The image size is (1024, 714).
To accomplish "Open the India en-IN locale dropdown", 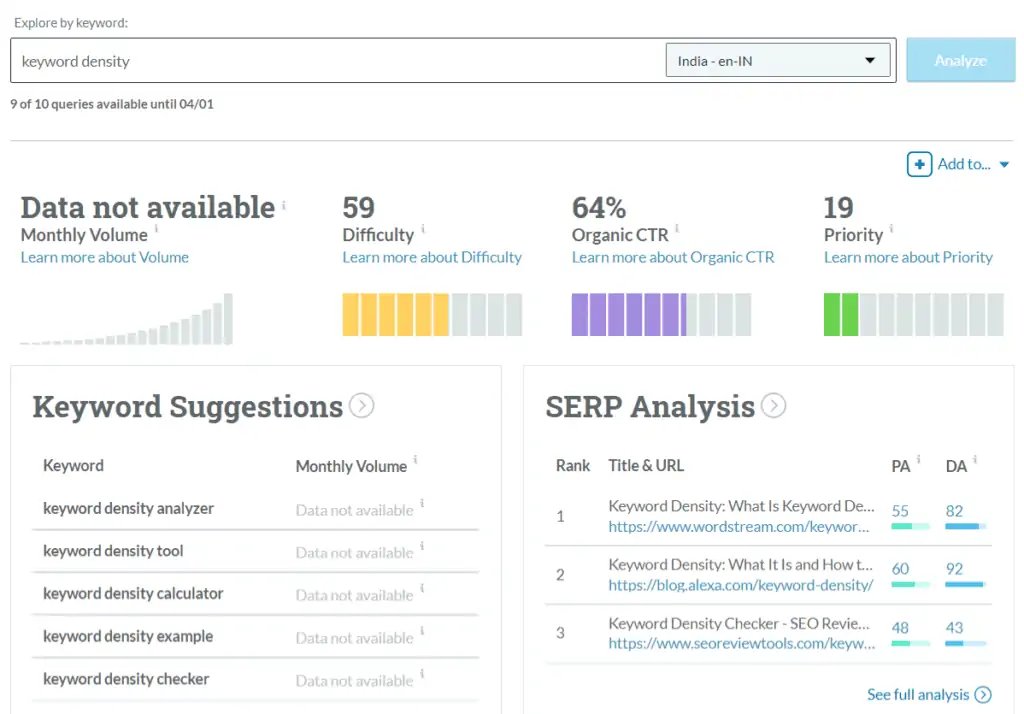I will pos(778,60).
